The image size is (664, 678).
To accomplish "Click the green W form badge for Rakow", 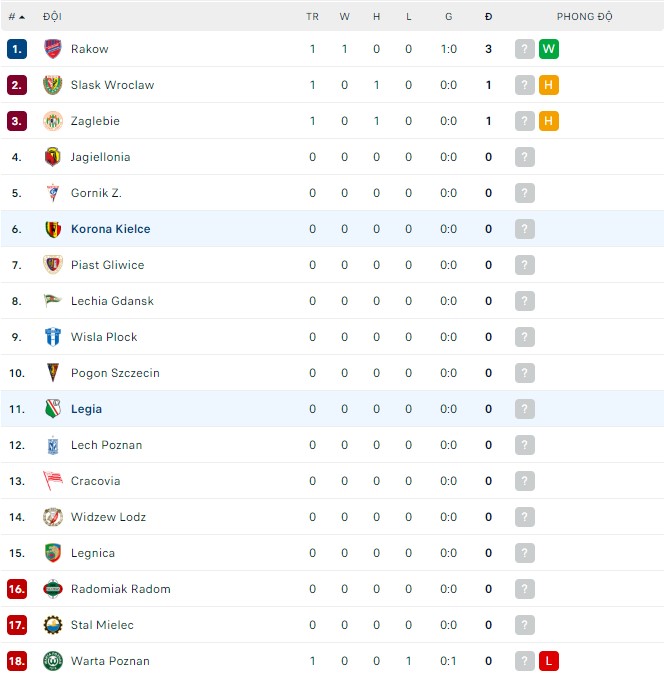I will [548, 49].
